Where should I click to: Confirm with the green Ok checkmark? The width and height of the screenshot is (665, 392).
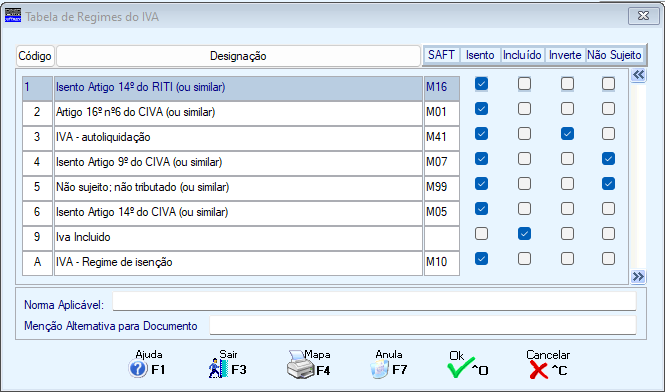(x=461, y=367)
